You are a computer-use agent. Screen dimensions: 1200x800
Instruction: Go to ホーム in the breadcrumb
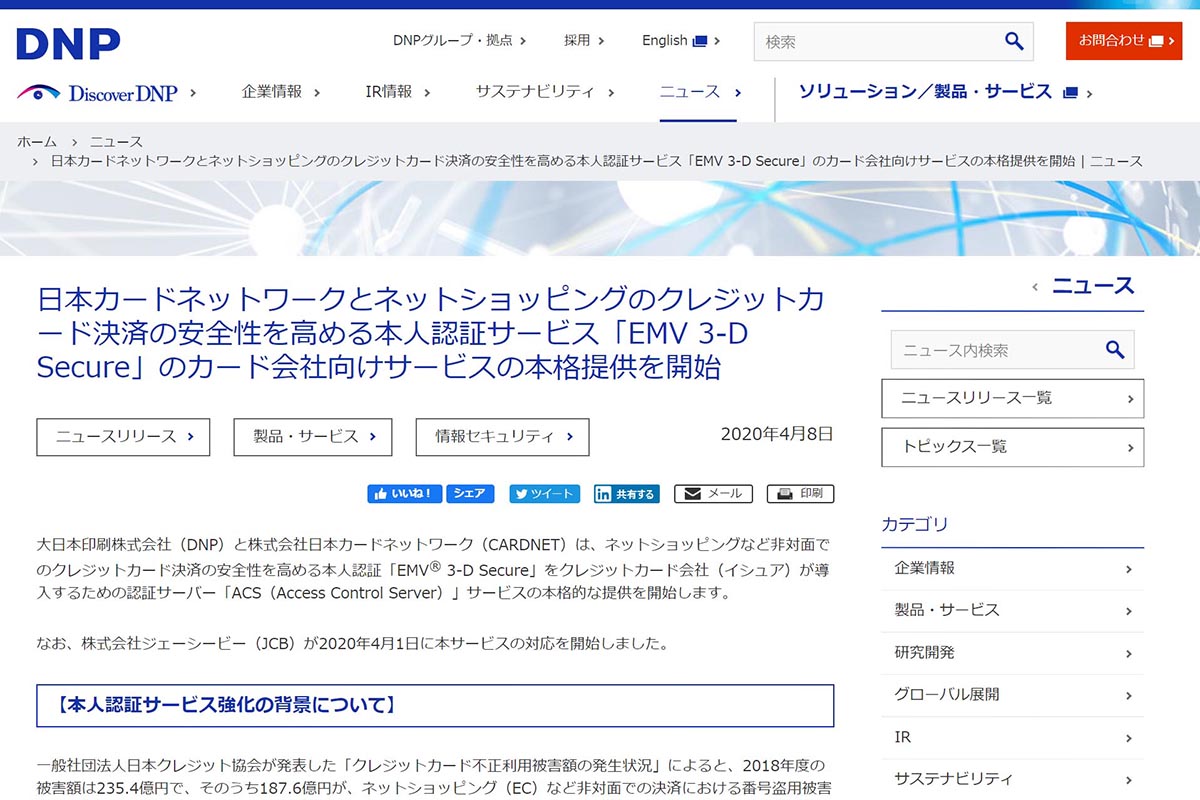(37, 142)
